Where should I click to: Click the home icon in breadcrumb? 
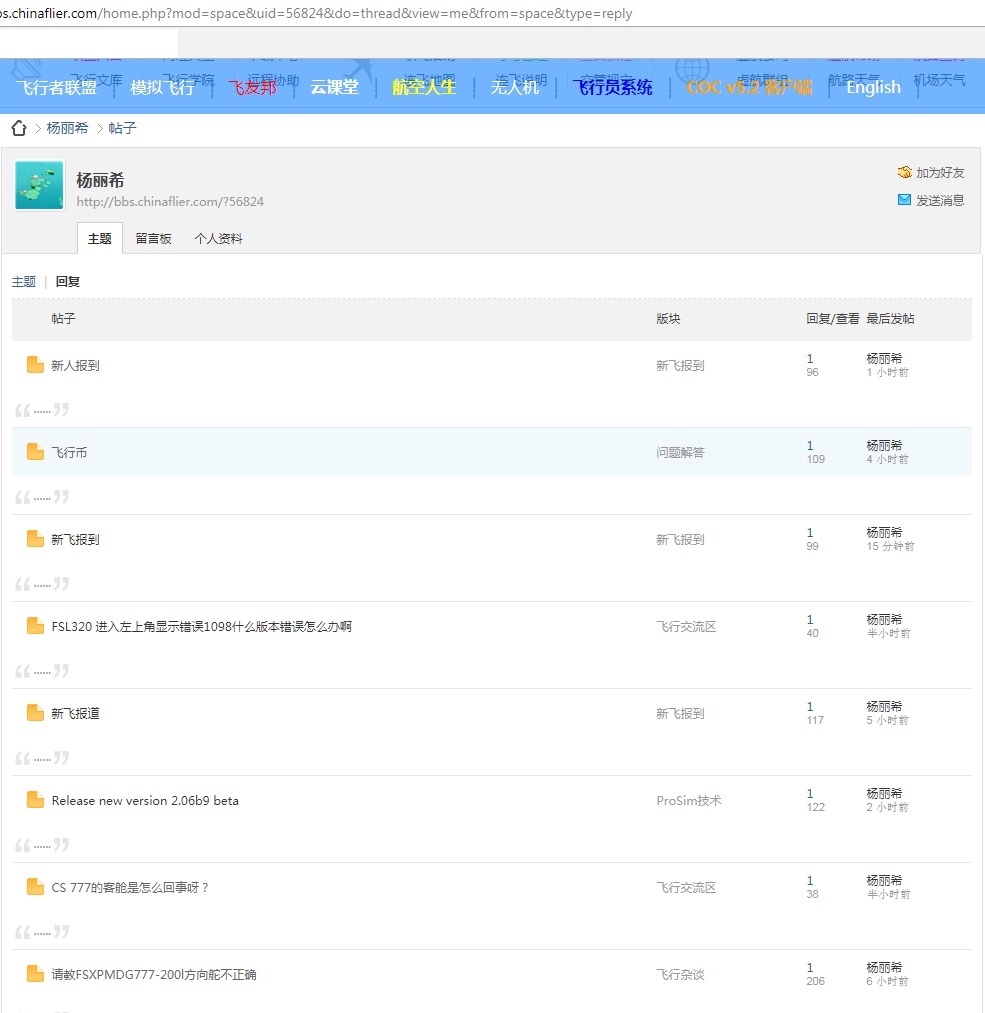pyautogui.click(x=19, y=128)
